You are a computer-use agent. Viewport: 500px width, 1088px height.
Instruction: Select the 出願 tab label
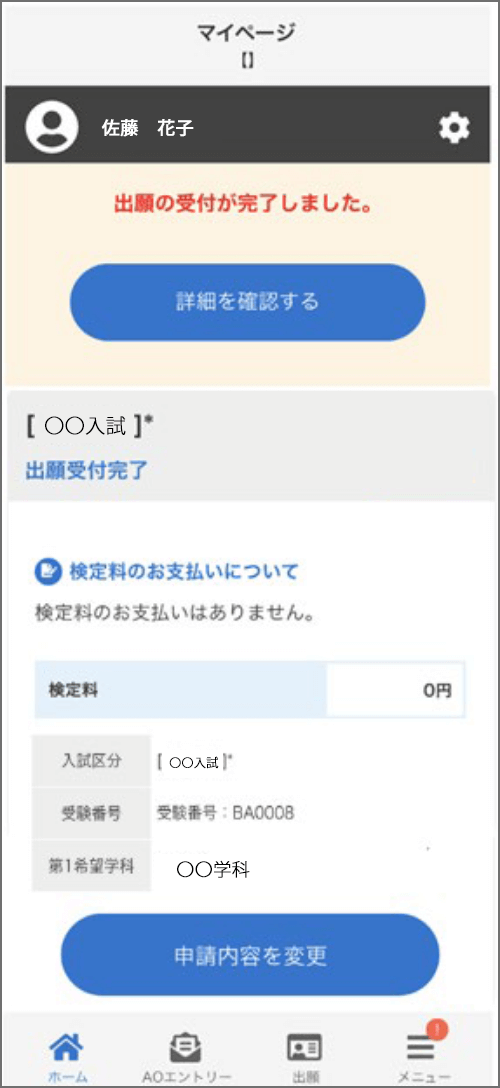tap(305, 1077)
